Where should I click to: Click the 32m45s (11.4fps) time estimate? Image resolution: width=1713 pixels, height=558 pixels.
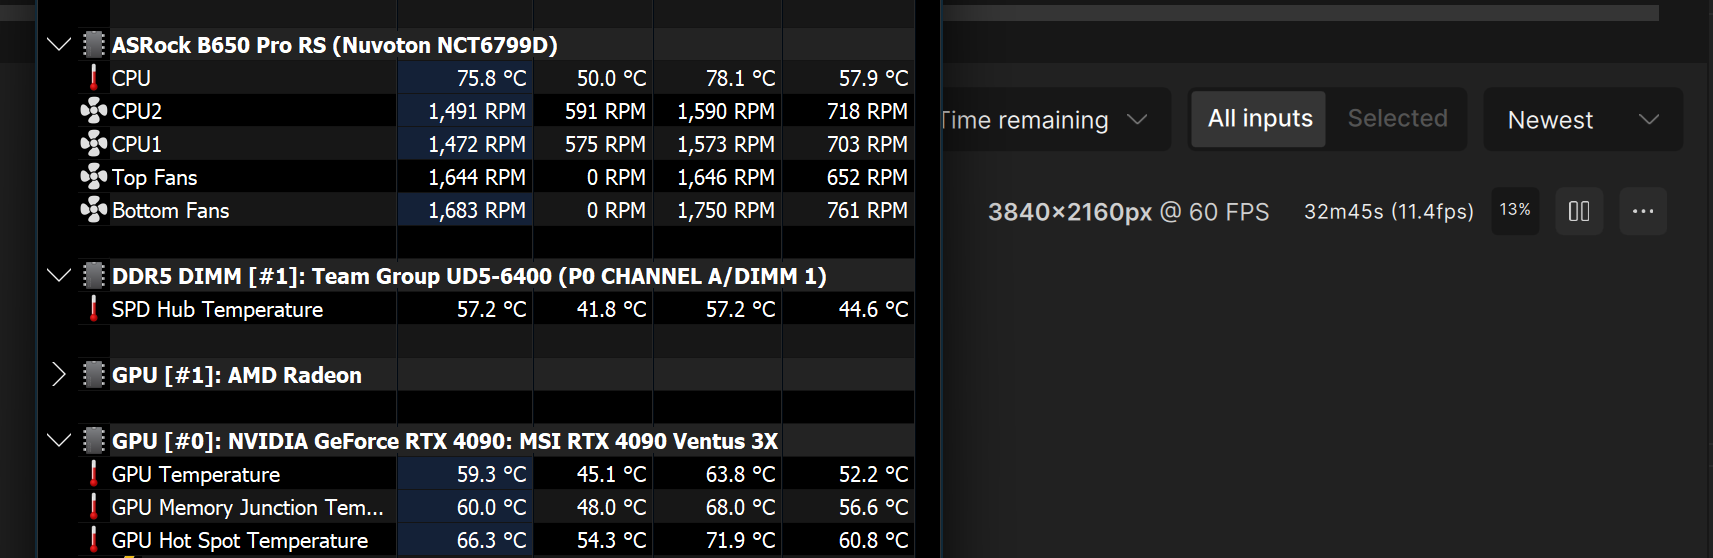pyautogui.click(x=1388, y=211)
